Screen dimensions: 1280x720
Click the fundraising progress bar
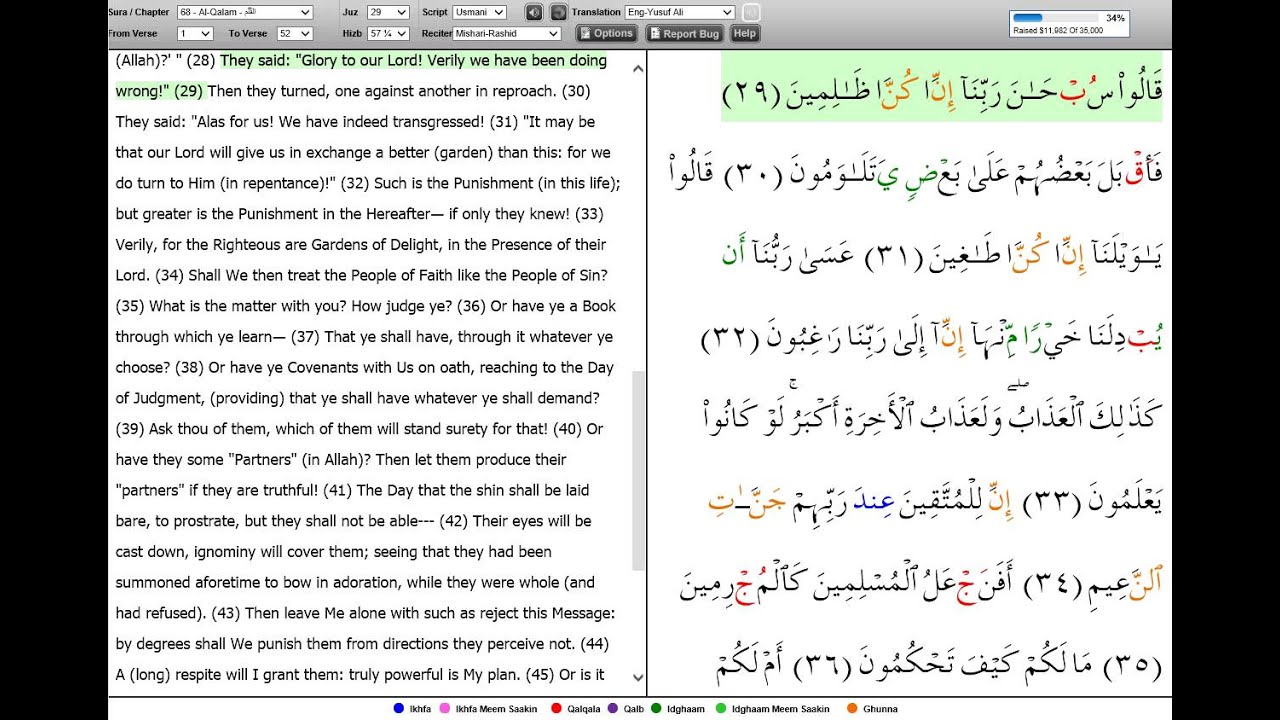(x=1055, y=18)
